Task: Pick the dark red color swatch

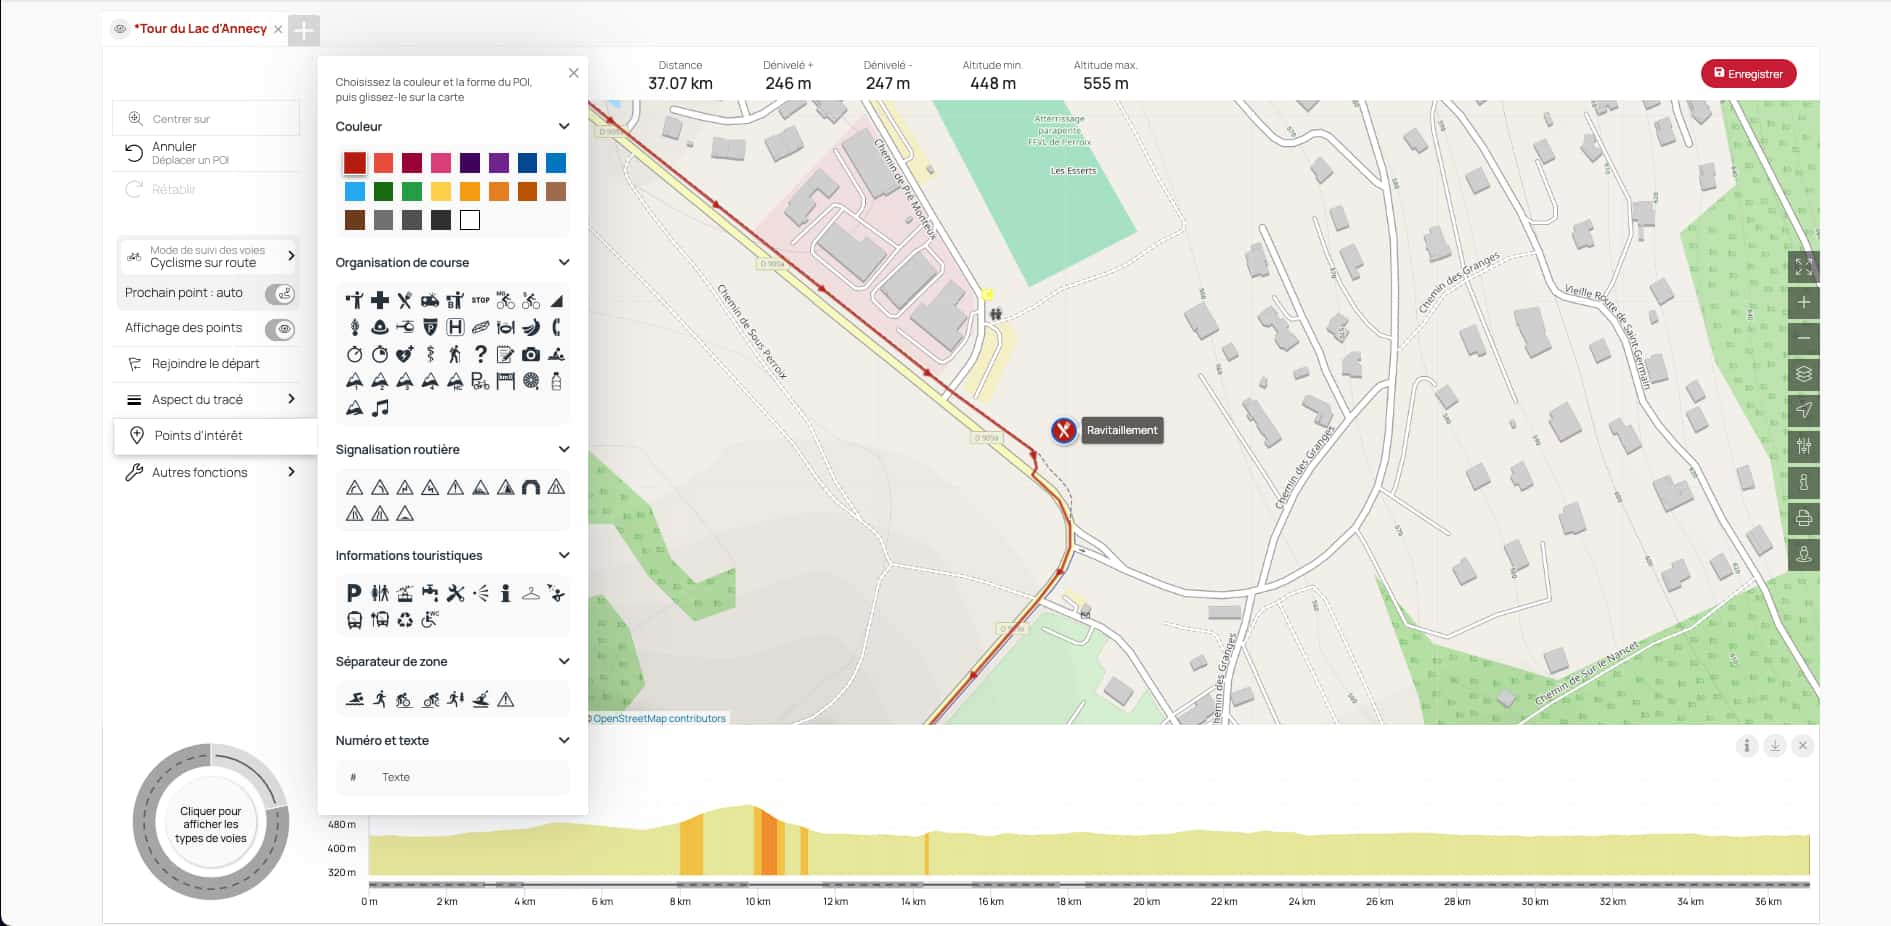Action: click(x=355, y=163)
